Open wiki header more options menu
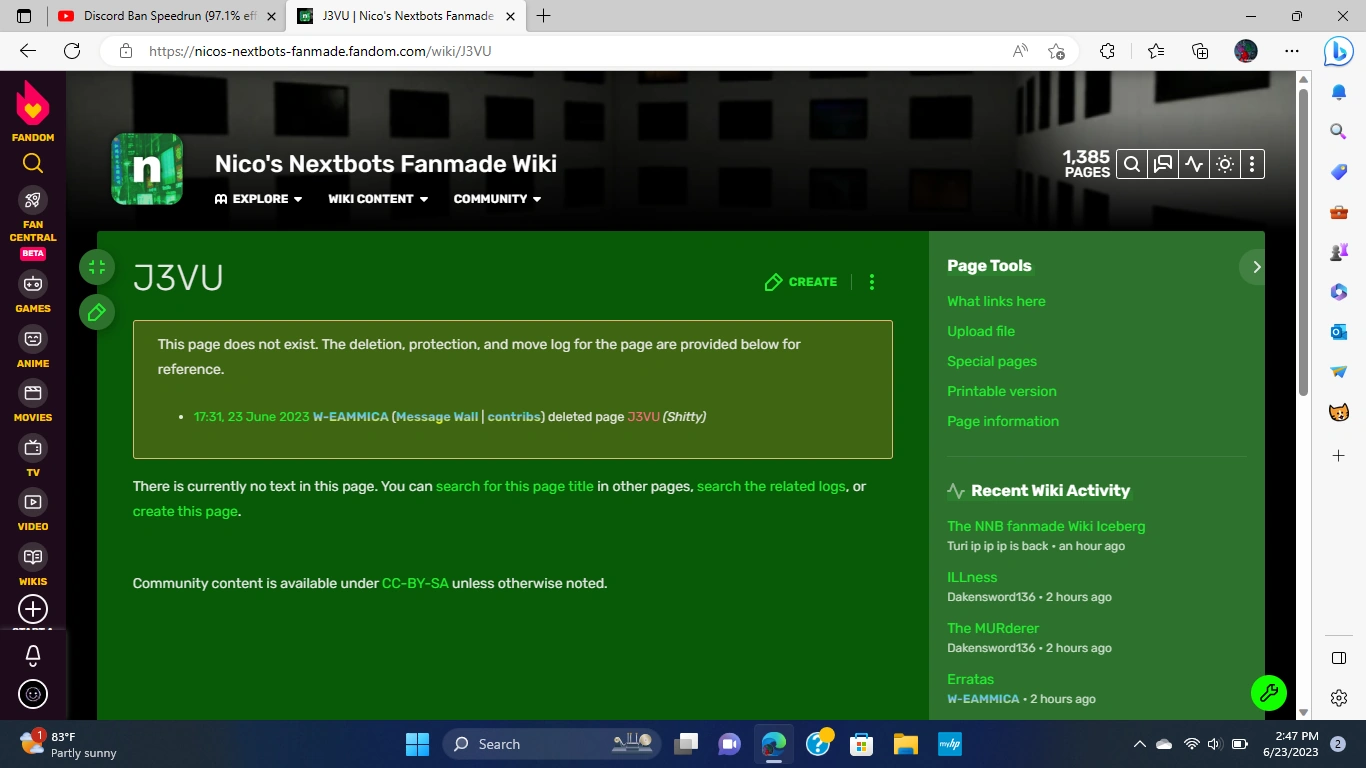Screen dimensions: 1366x768 [x=1252, y=165]
